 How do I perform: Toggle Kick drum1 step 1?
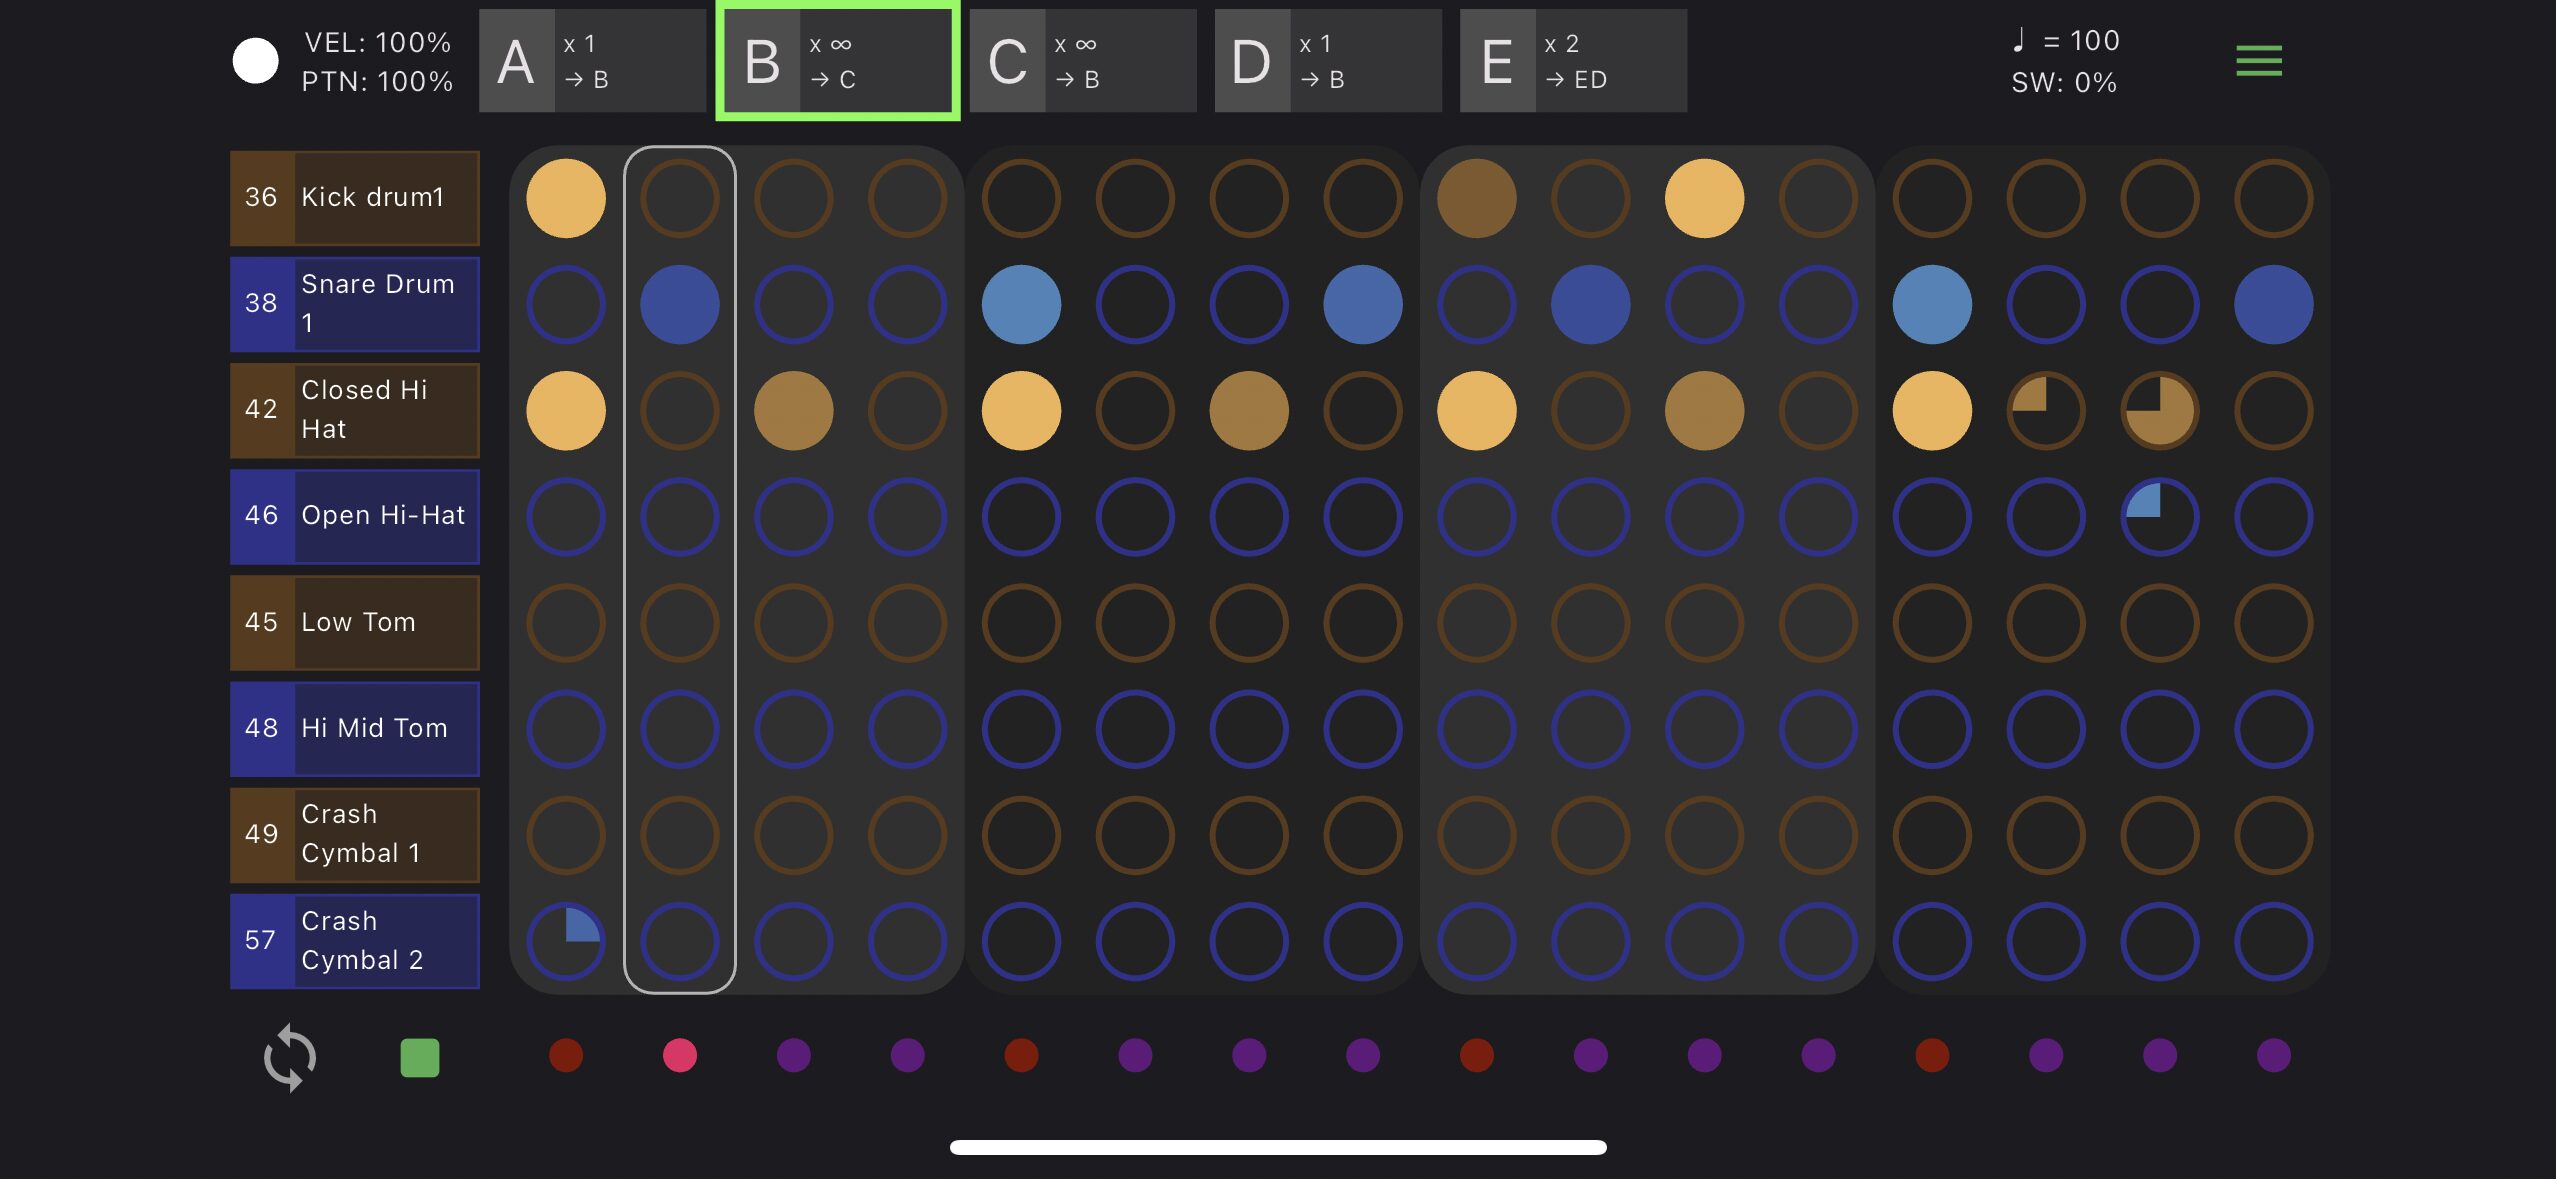(x=566, y=198)
